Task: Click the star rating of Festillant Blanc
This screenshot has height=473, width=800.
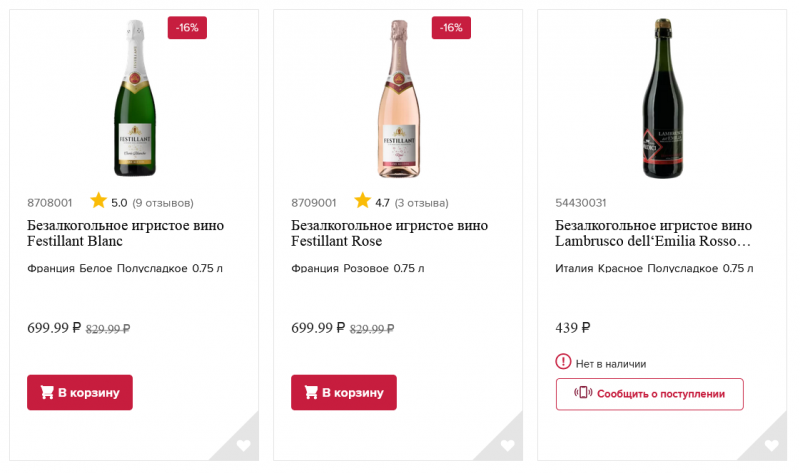Action: 98,201
